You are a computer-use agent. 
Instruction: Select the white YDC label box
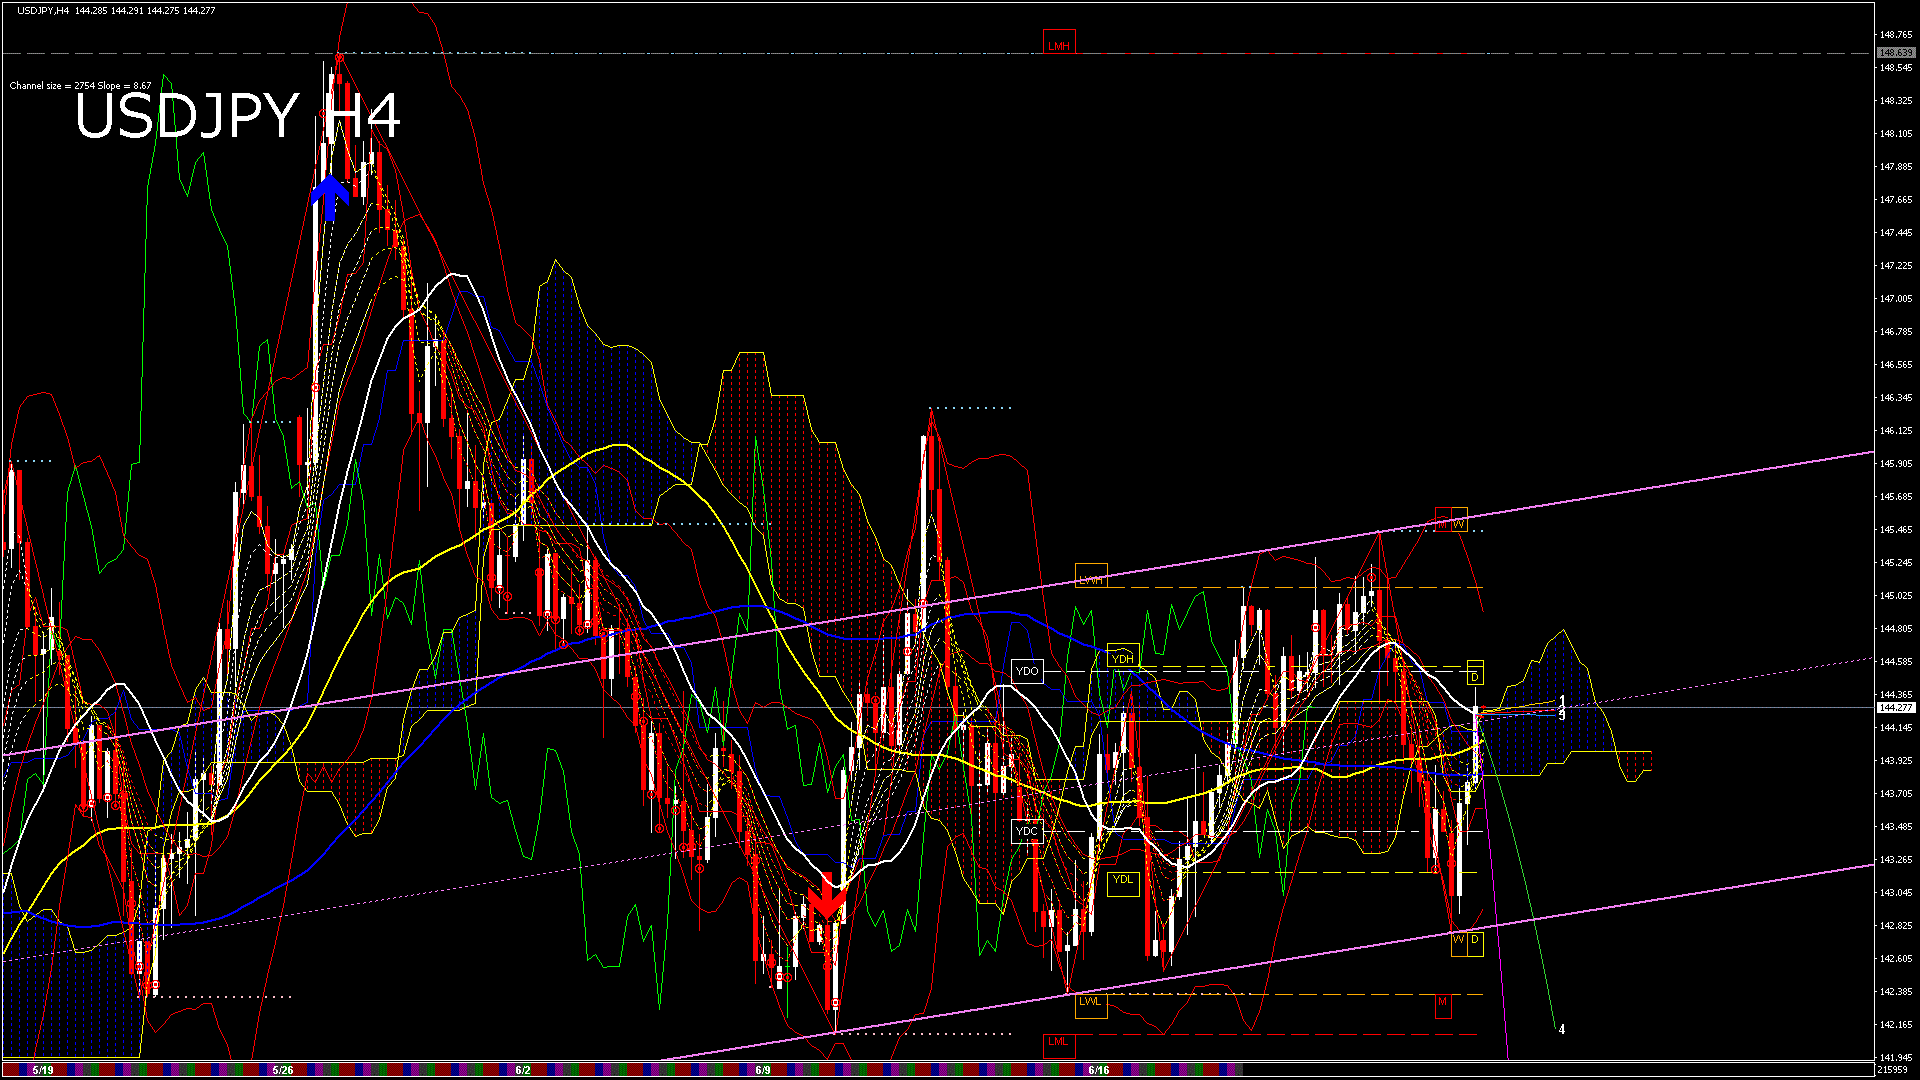click(1027, 831)
